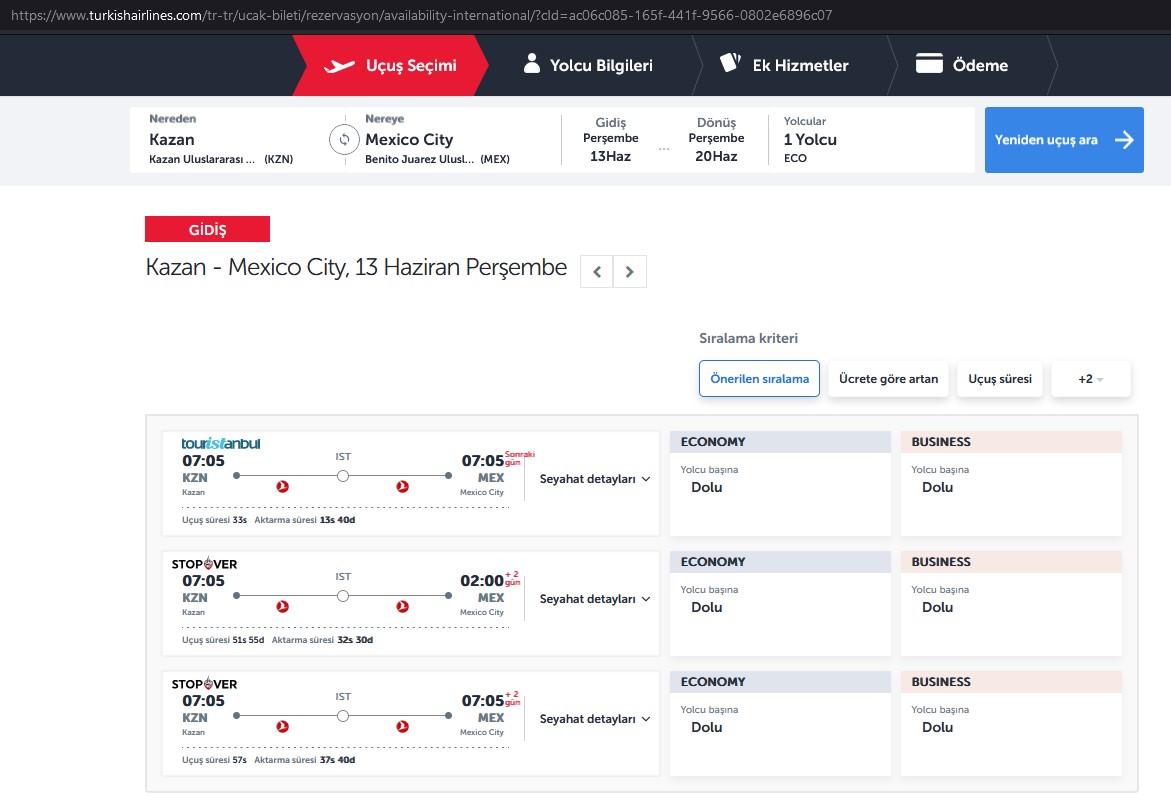The image size is (1171, 808).
Task: Select Economy fare for the 02:00 arrival flight
Action: (x=780, y=603)
